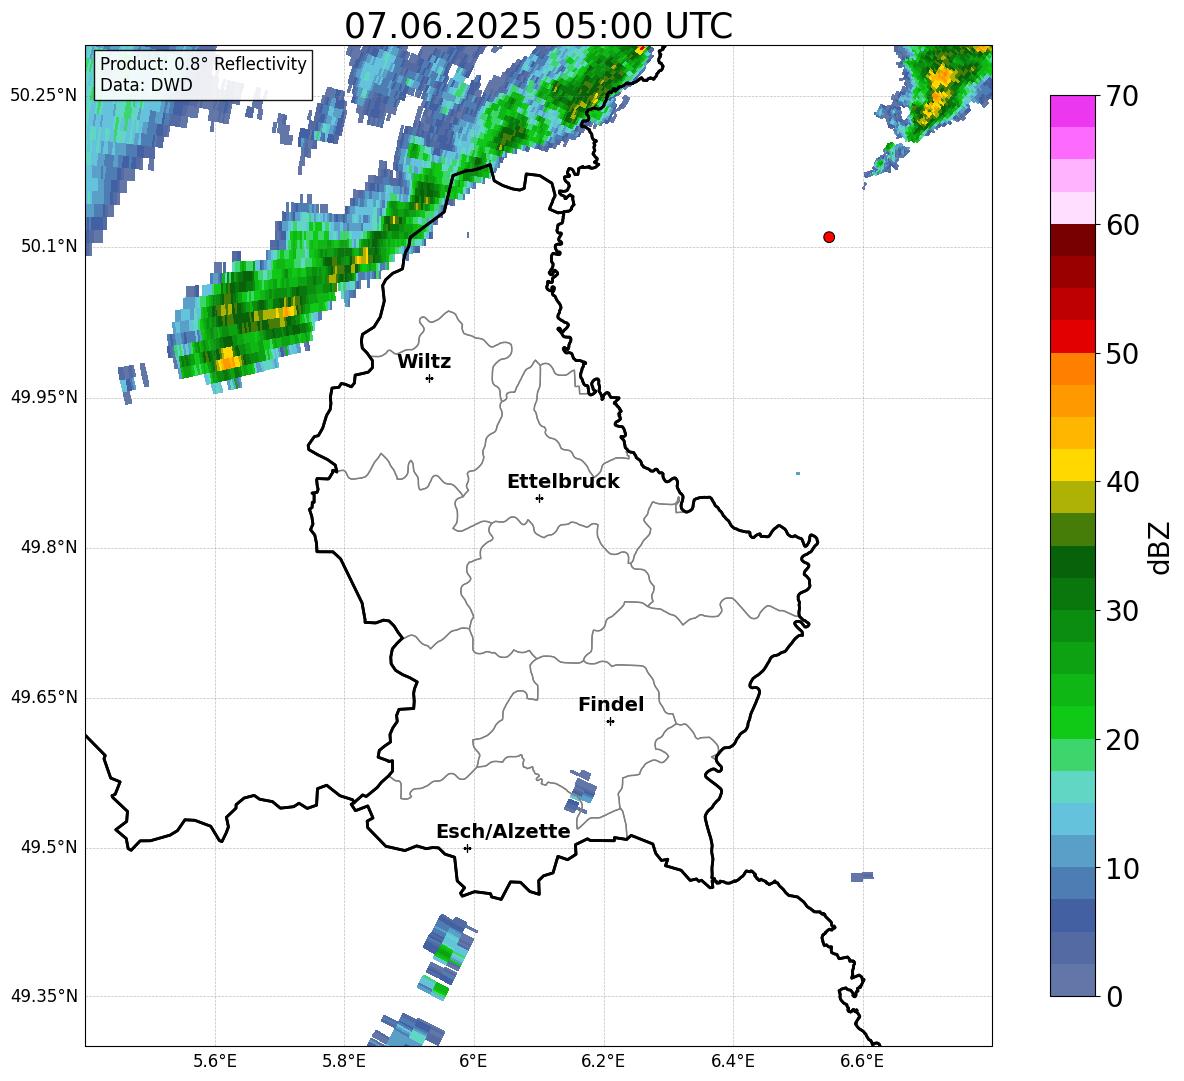The height and width of the screenshot is (1081, 1184).
Task: Click the 49.5°N latitude tick label
Action: pos(49,847)
